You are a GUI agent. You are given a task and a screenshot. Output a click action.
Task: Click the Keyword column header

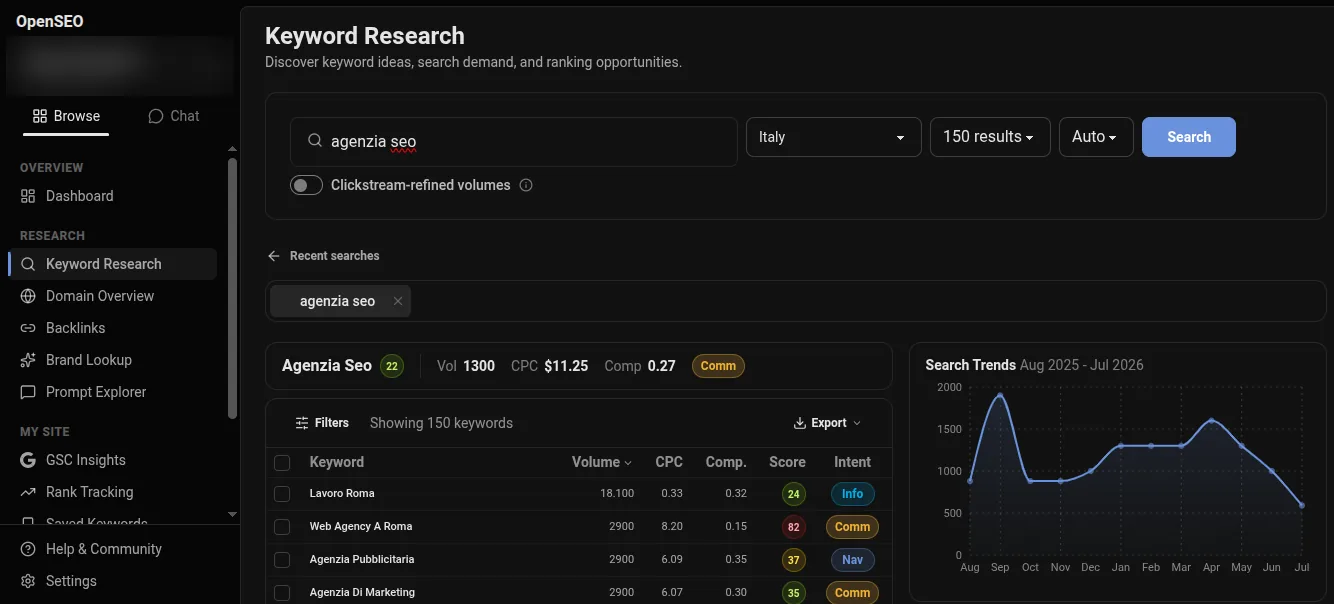tap(337, 462)
